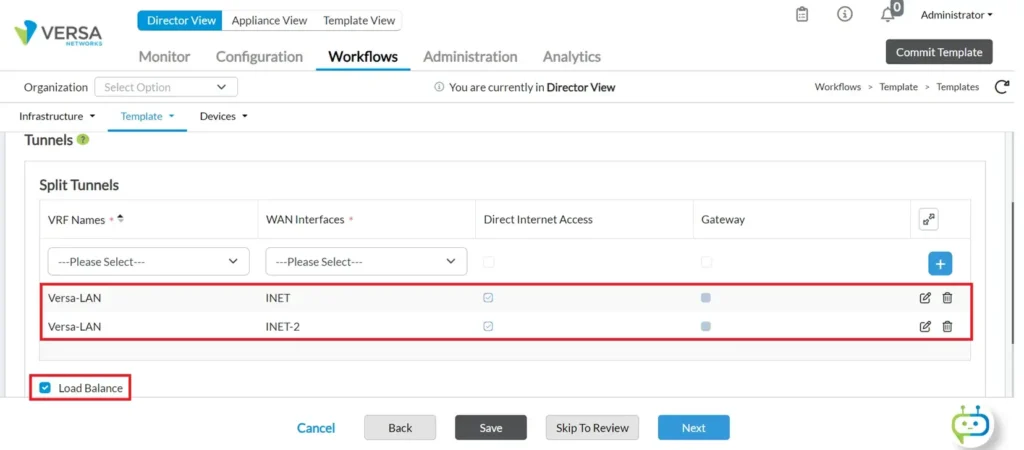Edit the Versa-LAN INET row

[x=925, y=298]
